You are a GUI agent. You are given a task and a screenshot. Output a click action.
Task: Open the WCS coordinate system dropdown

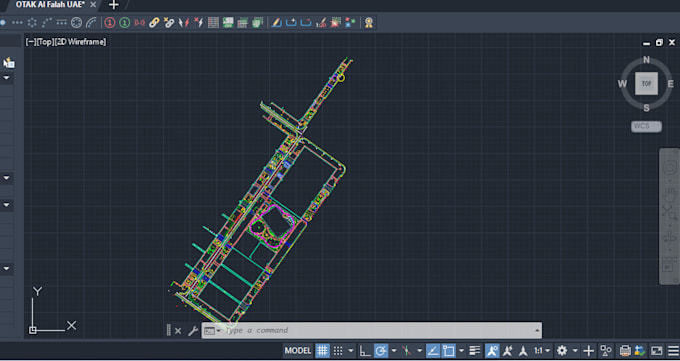pyautogui.click(x=646, y=127)
